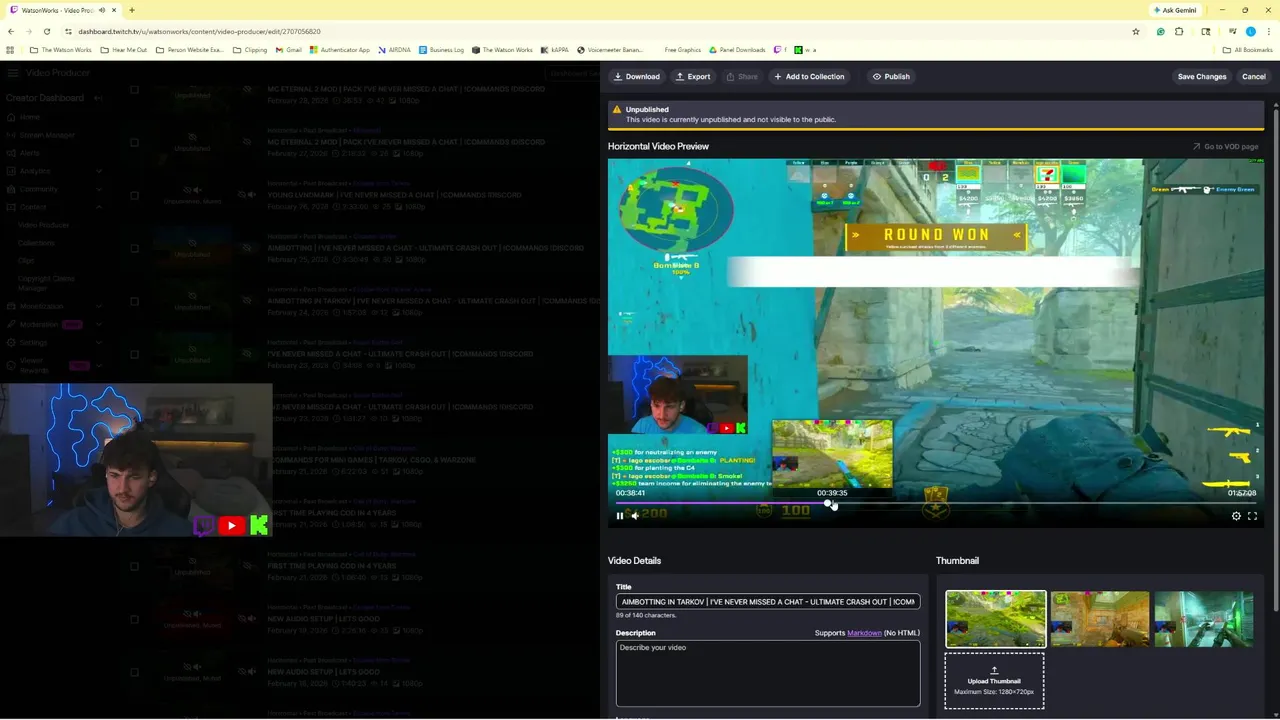Open the player settings gear
Viewport: 1280px width, 720px height.
click(1236, 516)
